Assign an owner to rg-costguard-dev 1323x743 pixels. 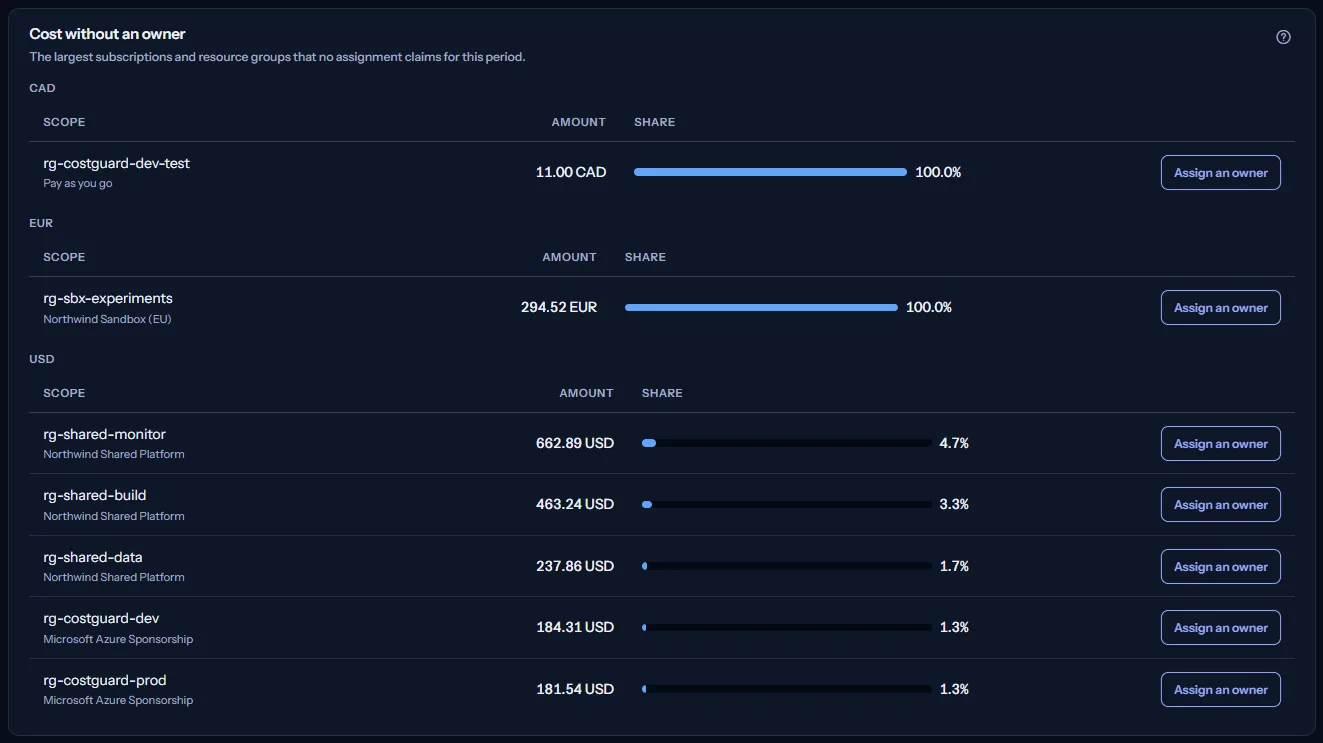coord(1221,628)
